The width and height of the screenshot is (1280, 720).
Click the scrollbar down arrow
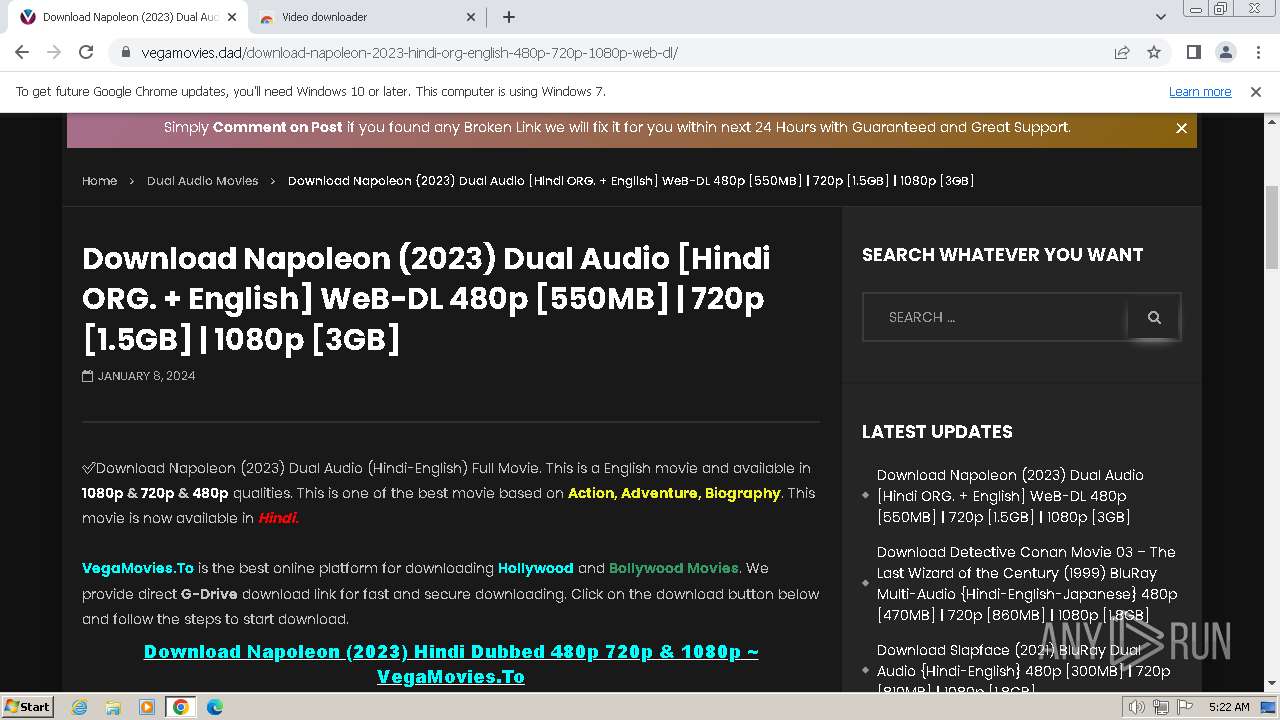click(x=1272, y=684)
